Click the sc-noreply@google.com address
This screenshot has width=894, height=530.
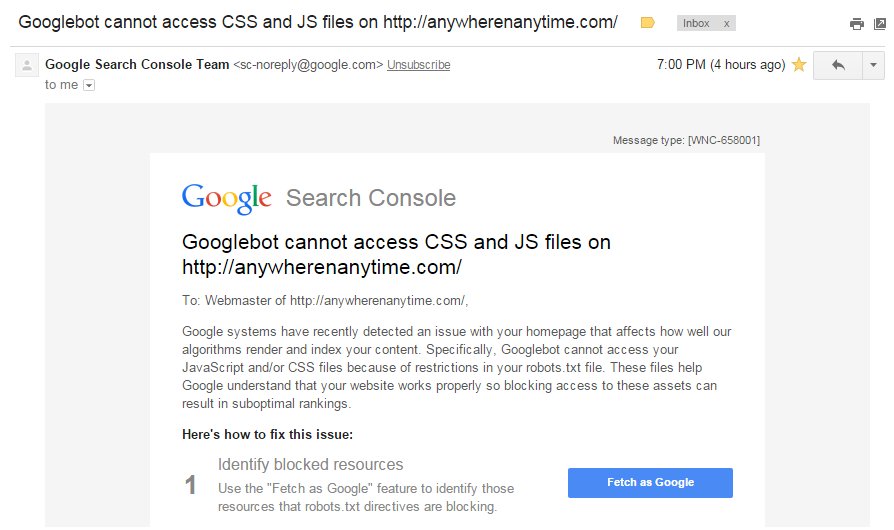pos(308,65)
